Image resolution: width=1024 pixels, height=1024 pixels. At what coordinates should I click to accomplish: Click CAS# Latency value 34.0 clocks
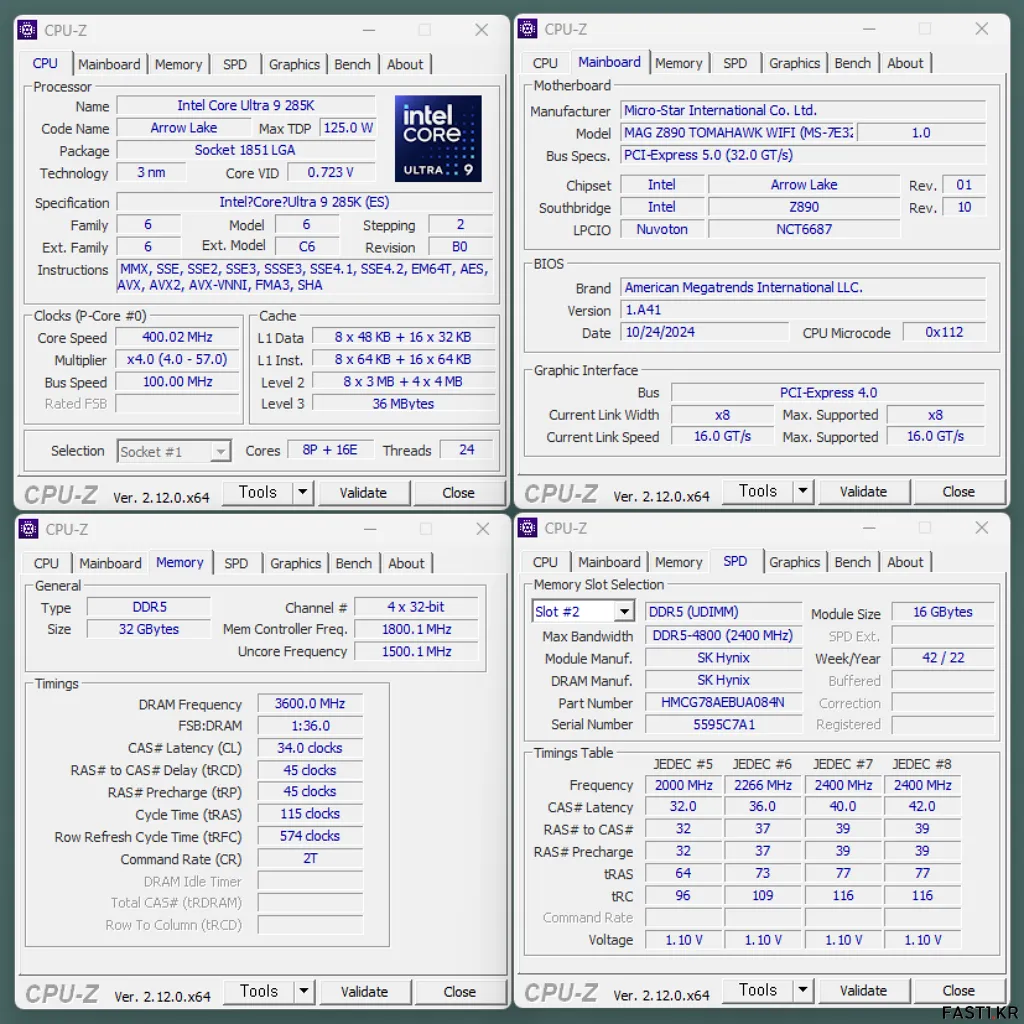(x=310, y=748)
